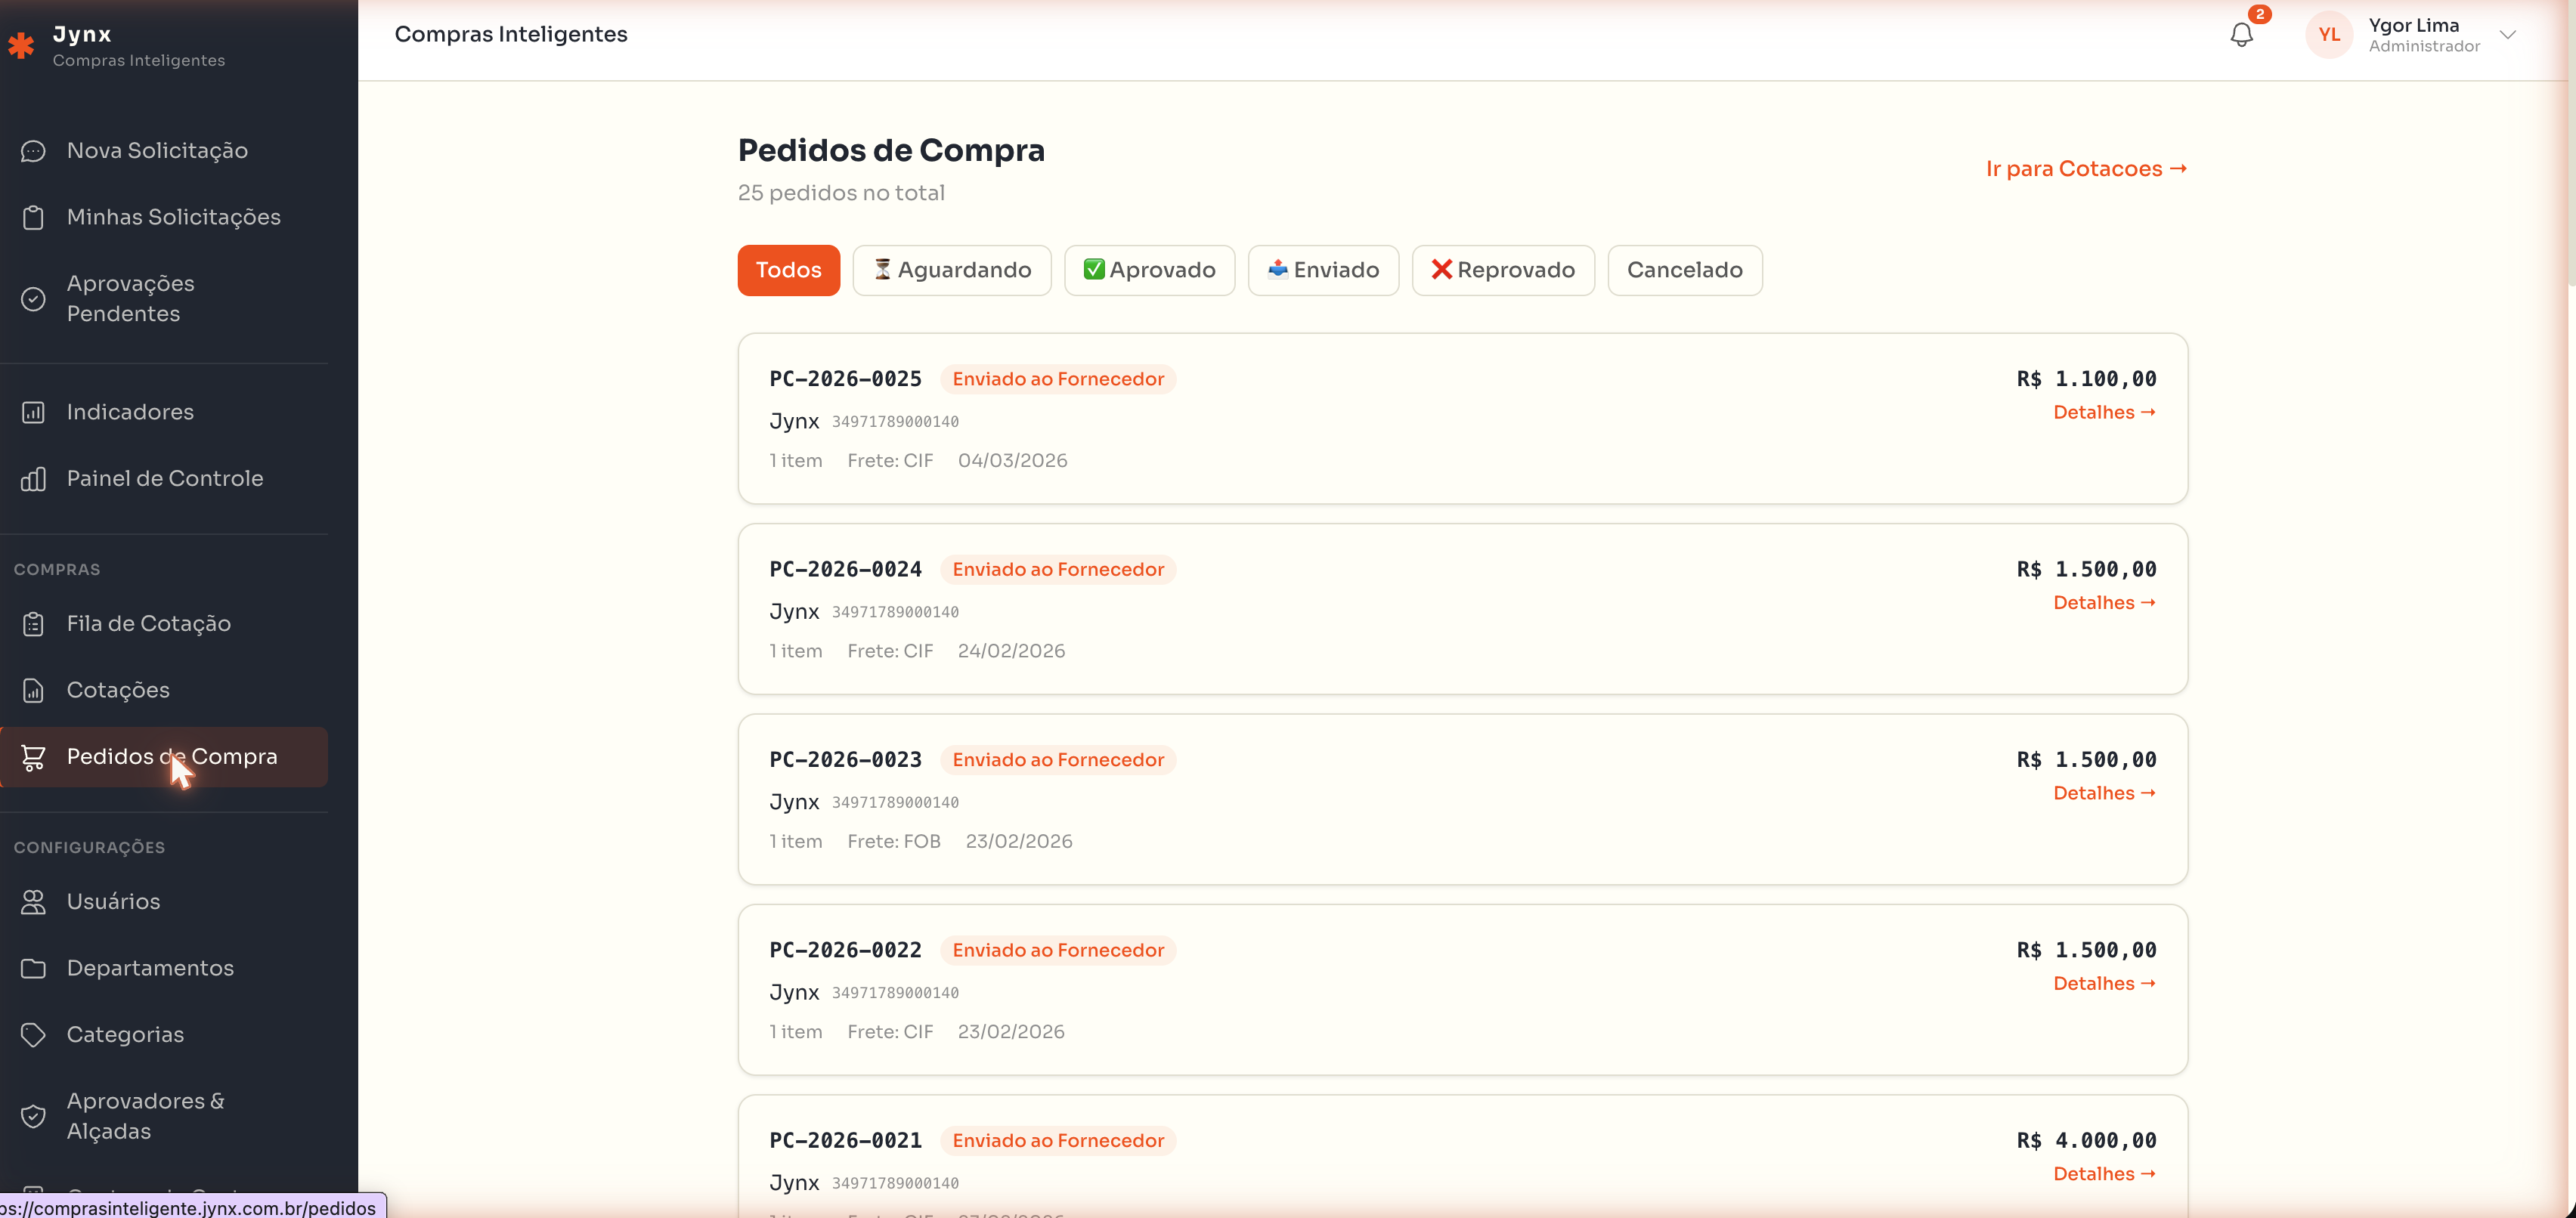Click the Fila de Cotação clipboard icon
This screenshot has width=2576, height=1218.
pyautogui.click(x=33, y=624)
